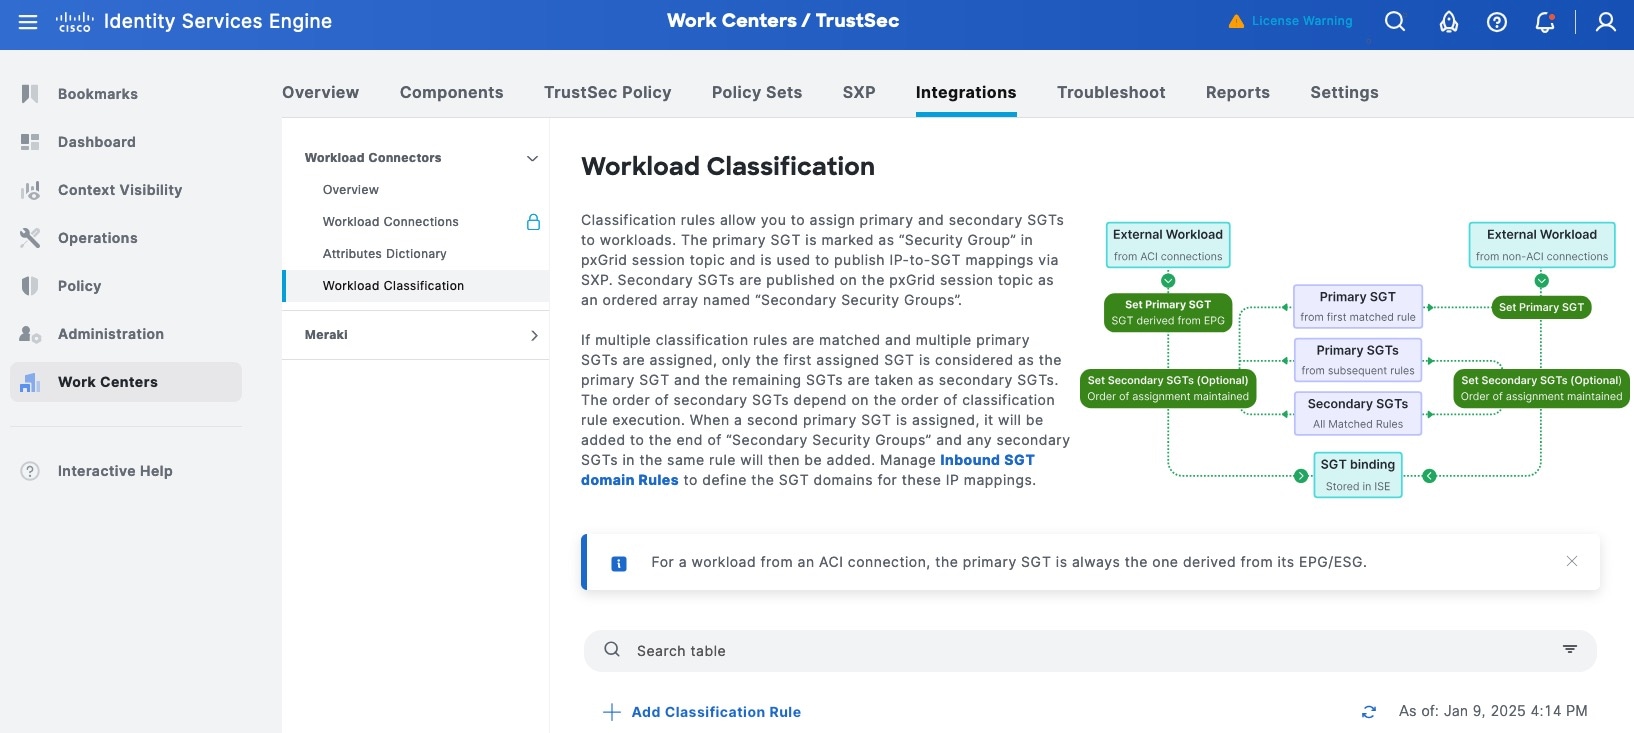
Task: Open the table filter icon in search bar
Action: click(x=1570, y=650)
